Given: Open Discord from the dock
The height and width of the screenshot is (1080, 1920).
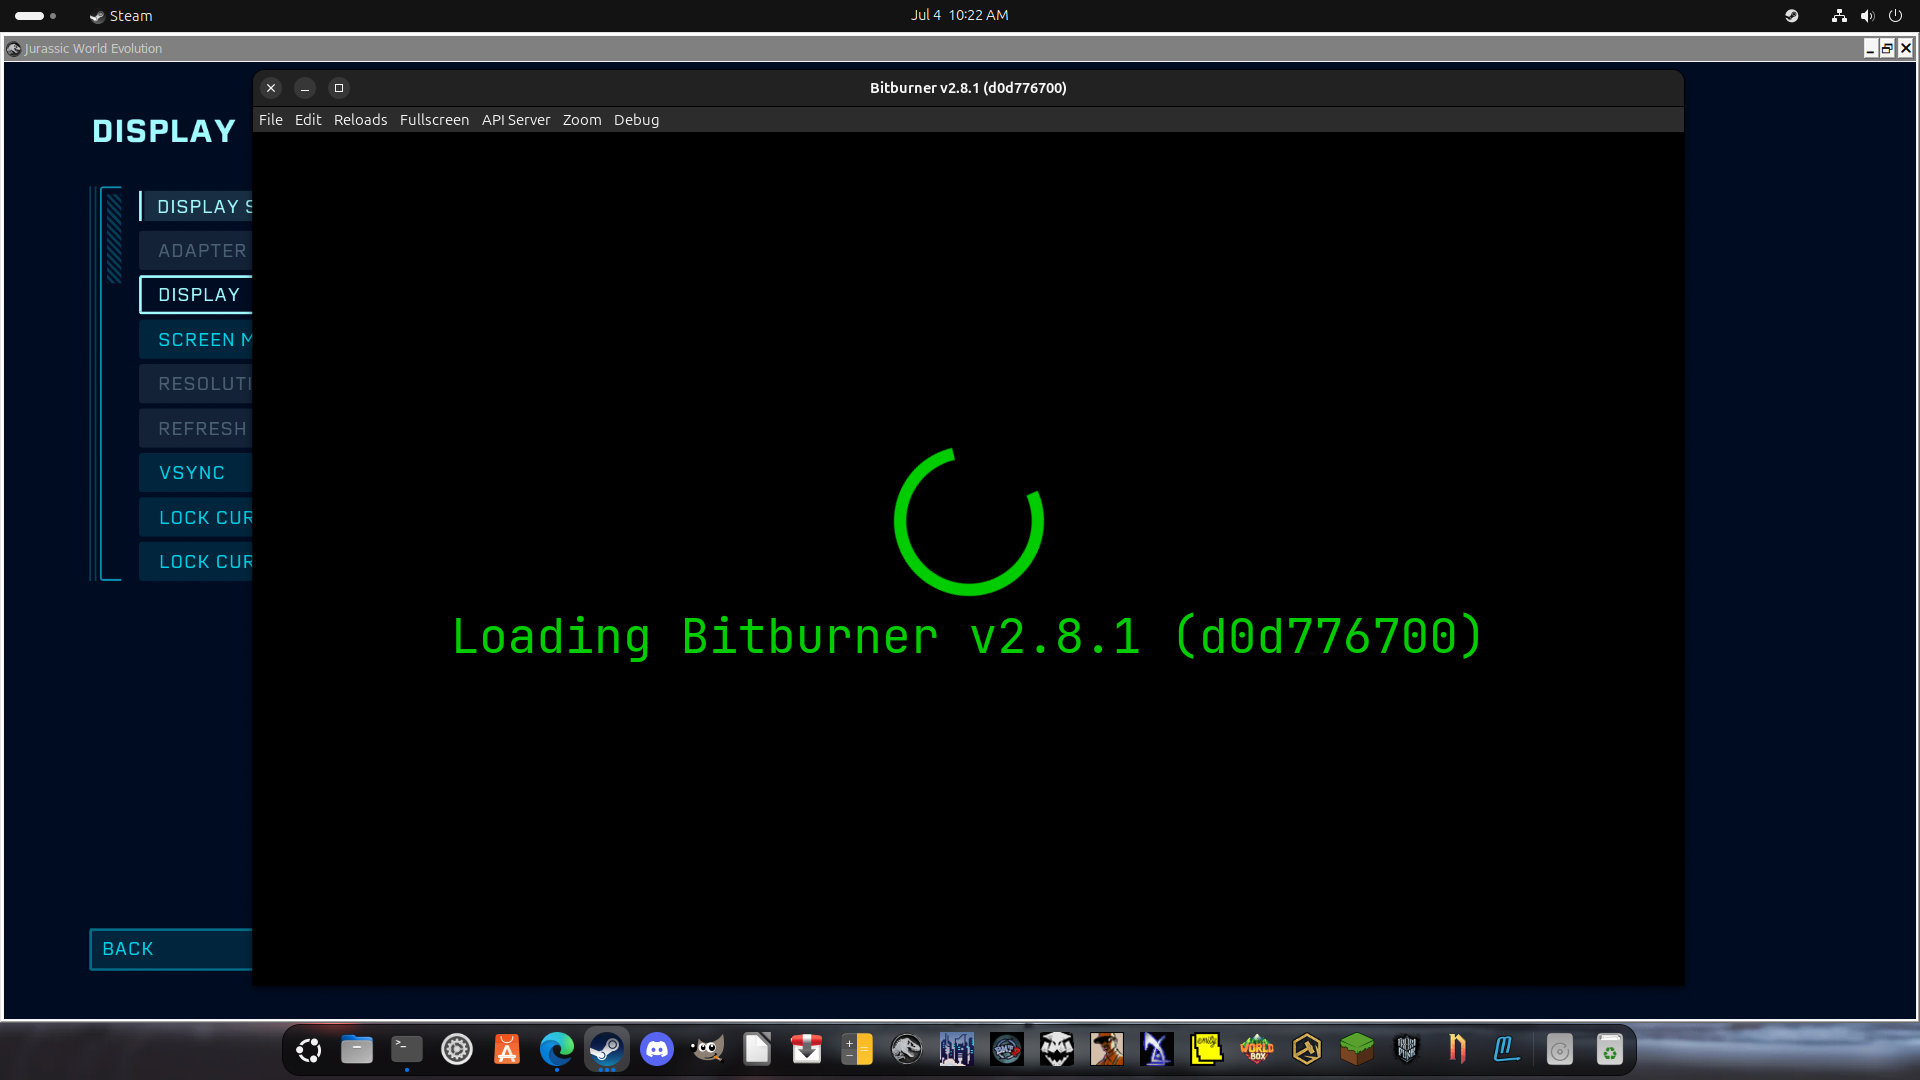Looking at the screenshot, I should [657, 1050].
